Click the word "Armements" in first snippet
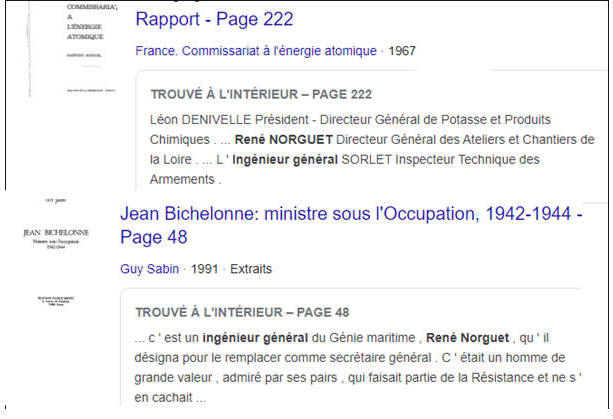This screenshot has width=613, height=419. click(183, 180)
